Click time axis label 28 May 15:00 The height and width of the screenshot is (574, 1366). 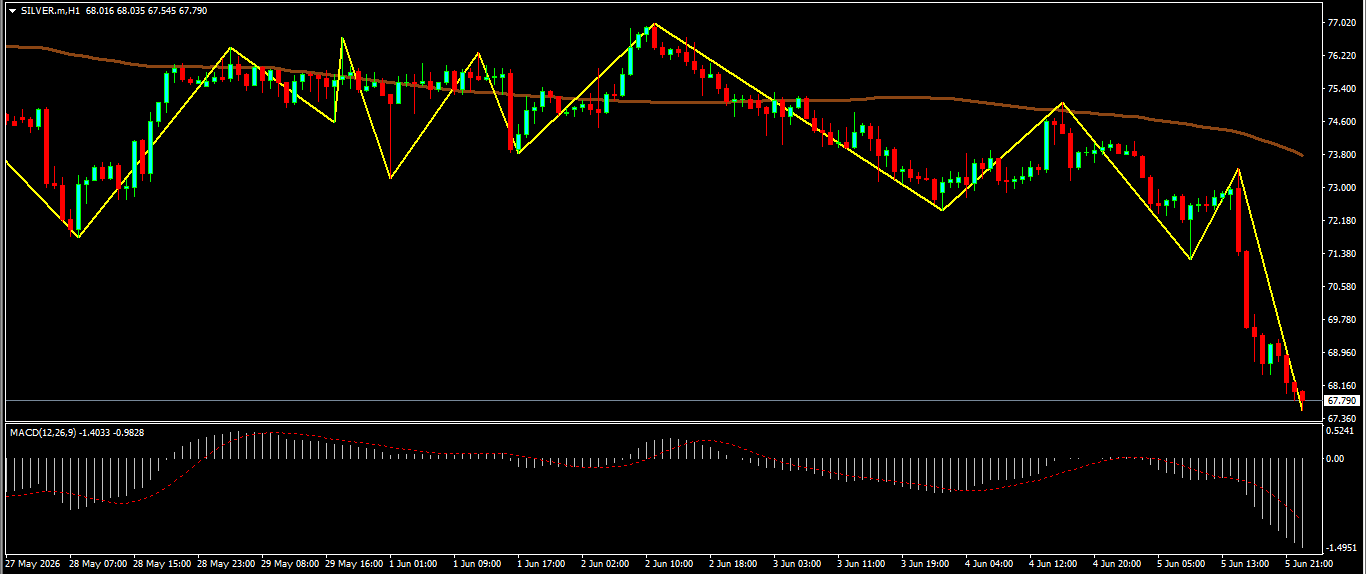[x=162, y=564]
